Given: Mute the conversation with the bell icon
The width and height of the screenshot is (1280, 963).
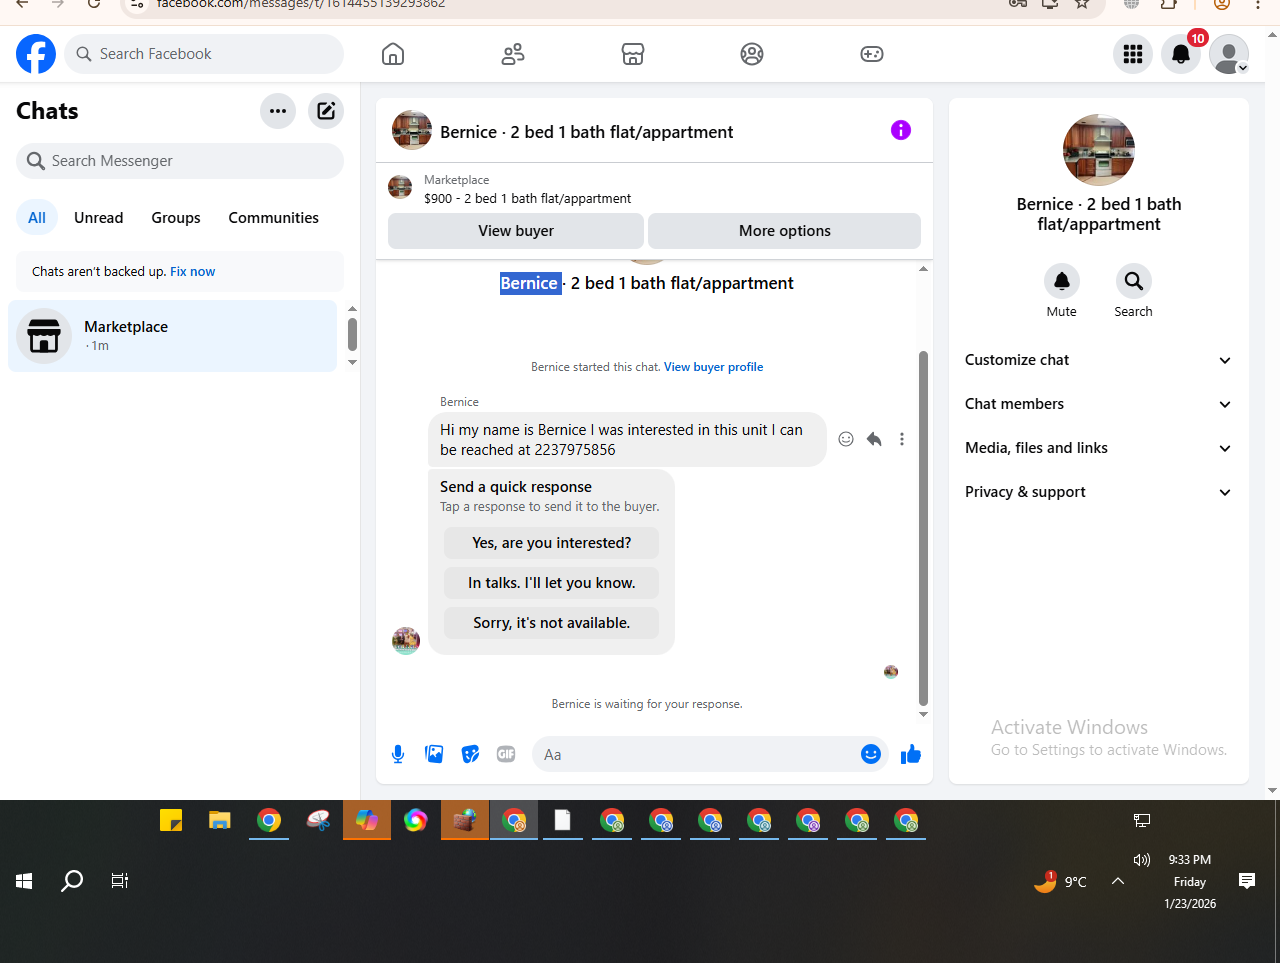Looking at the screenshot, I should tap(1062, 281).
